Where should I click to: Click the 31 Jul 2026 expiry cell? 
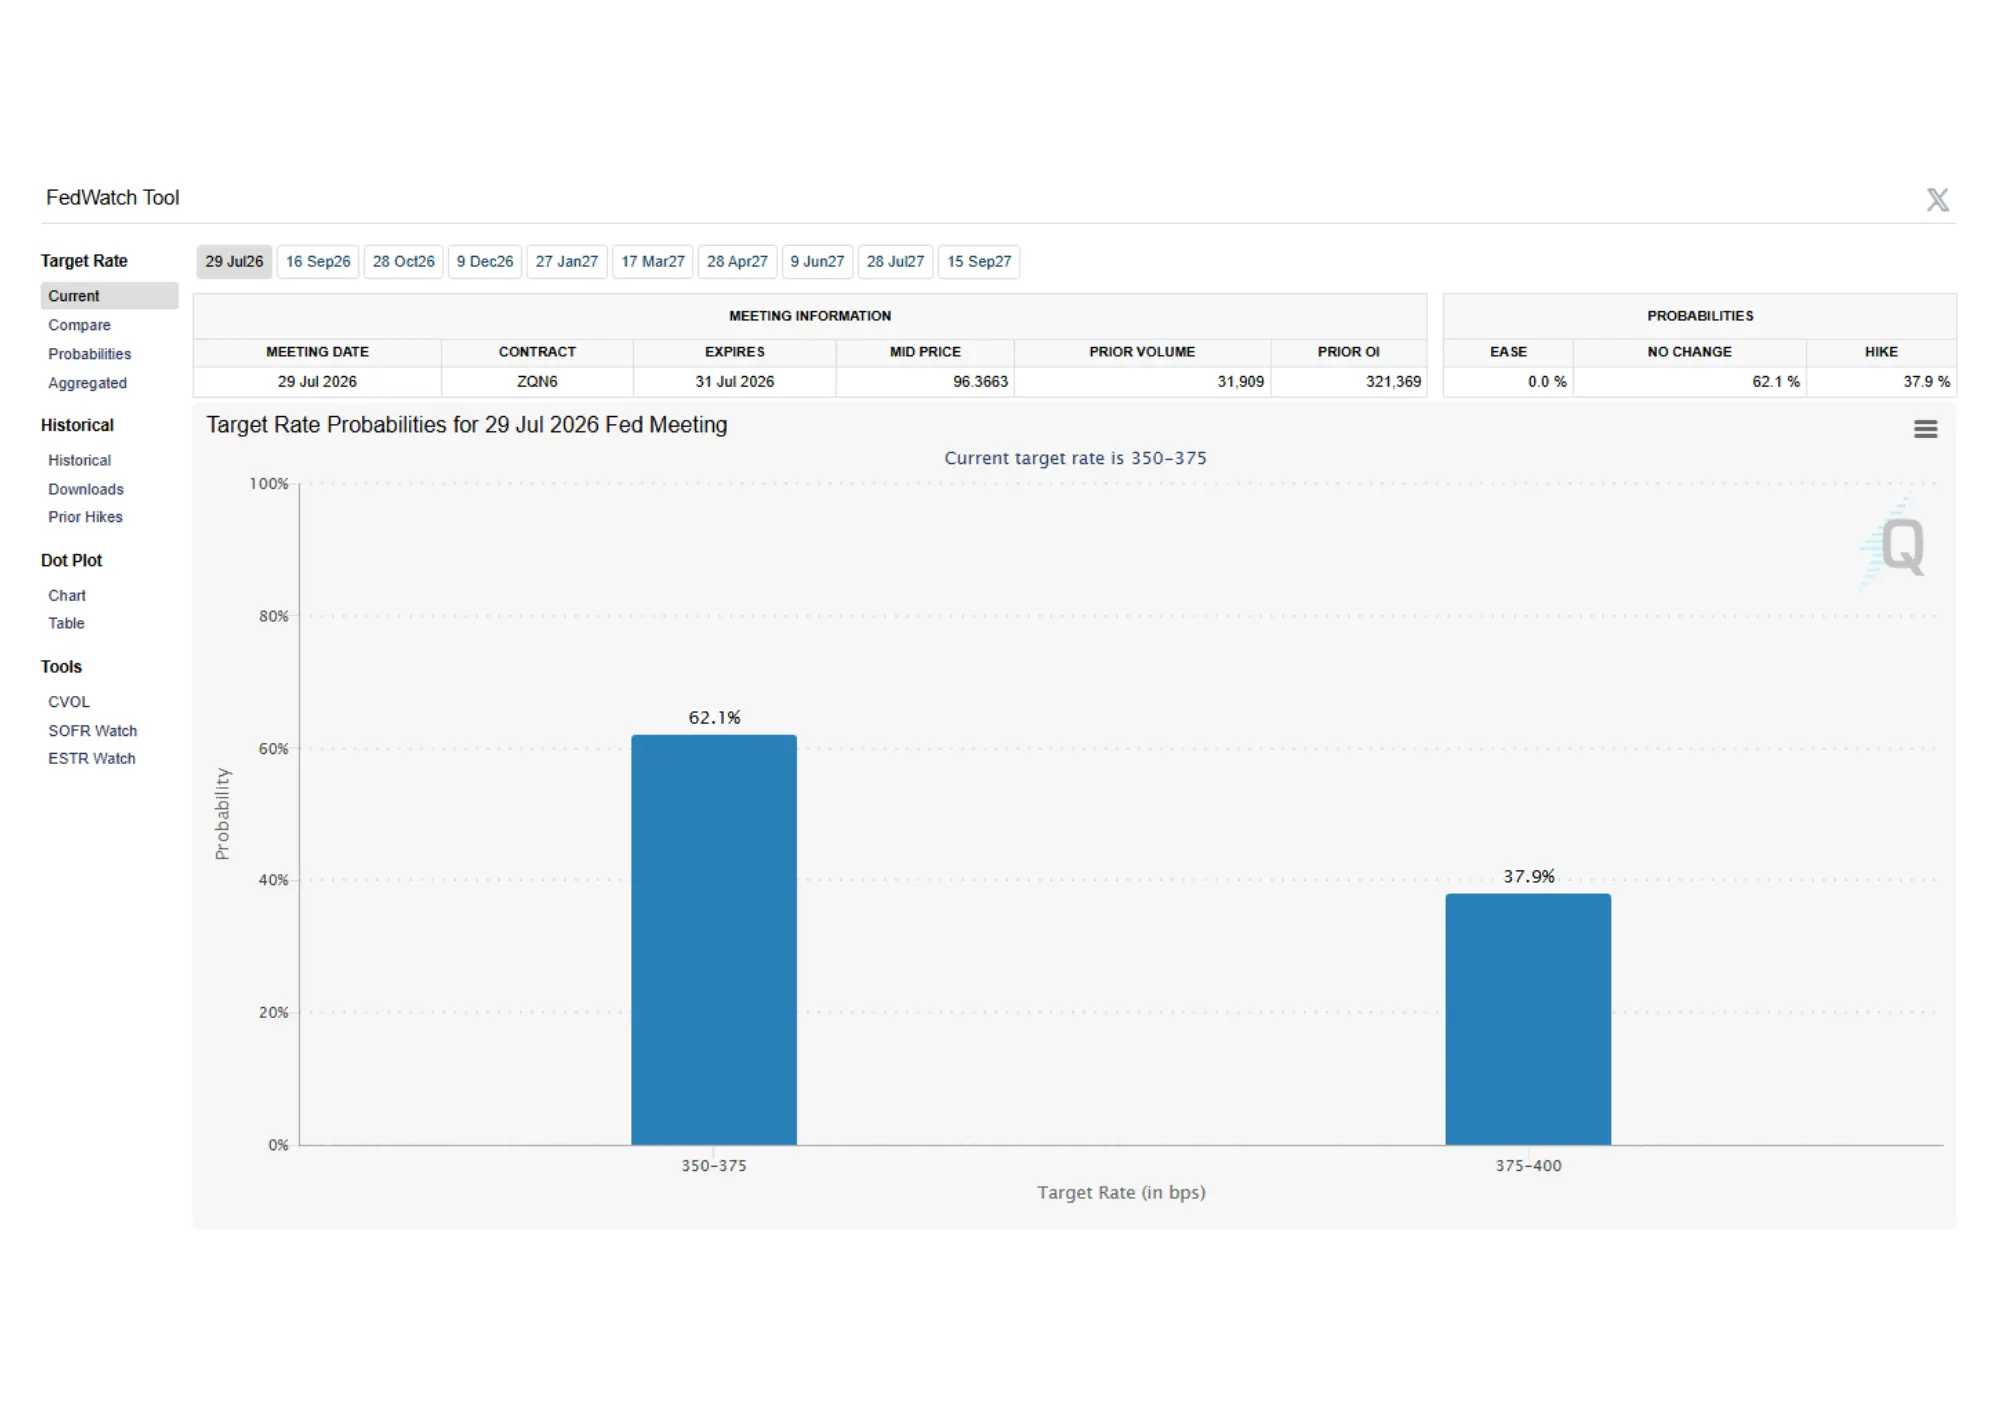coord(735,382)
